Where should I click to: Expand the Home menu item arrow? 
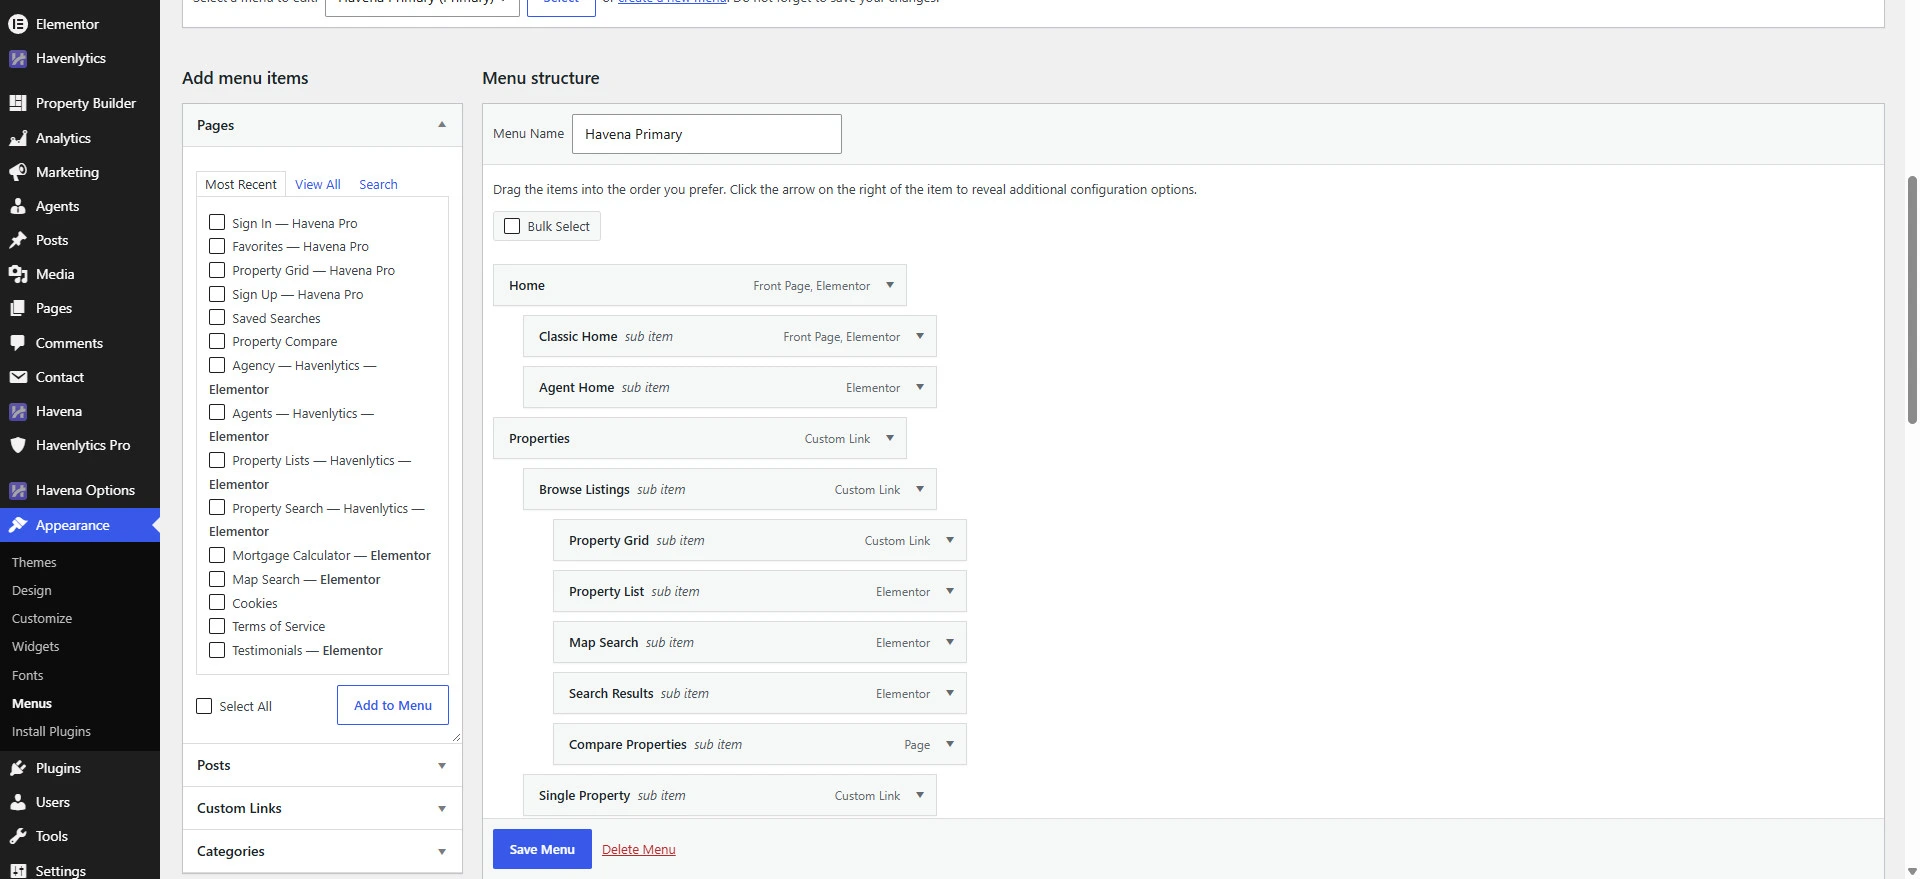890,285
